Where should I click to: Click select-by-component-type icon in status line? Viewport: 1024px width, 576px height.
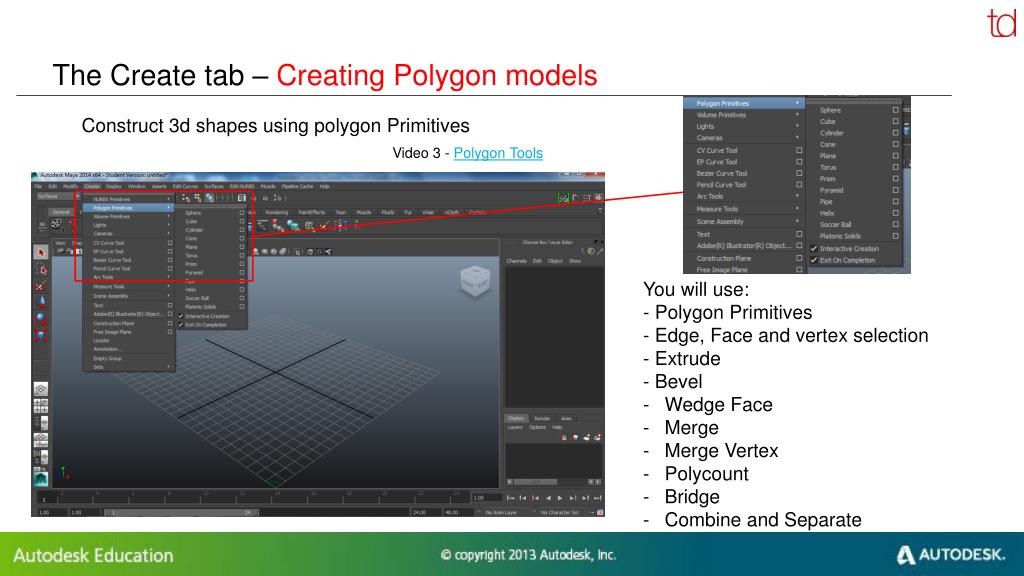pos(210,197)
